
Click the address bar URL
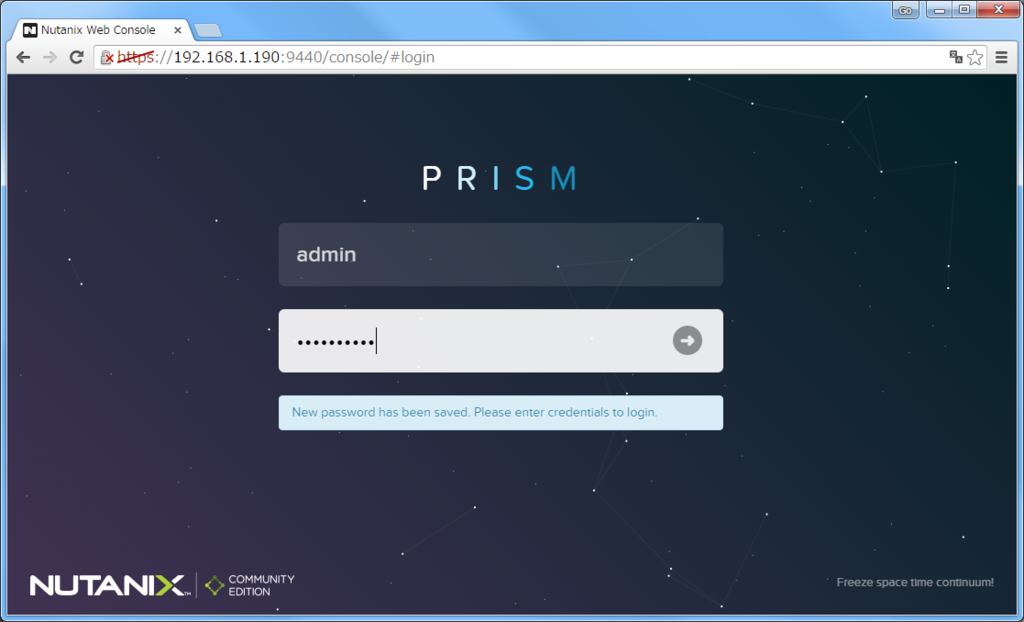(276, 57)
